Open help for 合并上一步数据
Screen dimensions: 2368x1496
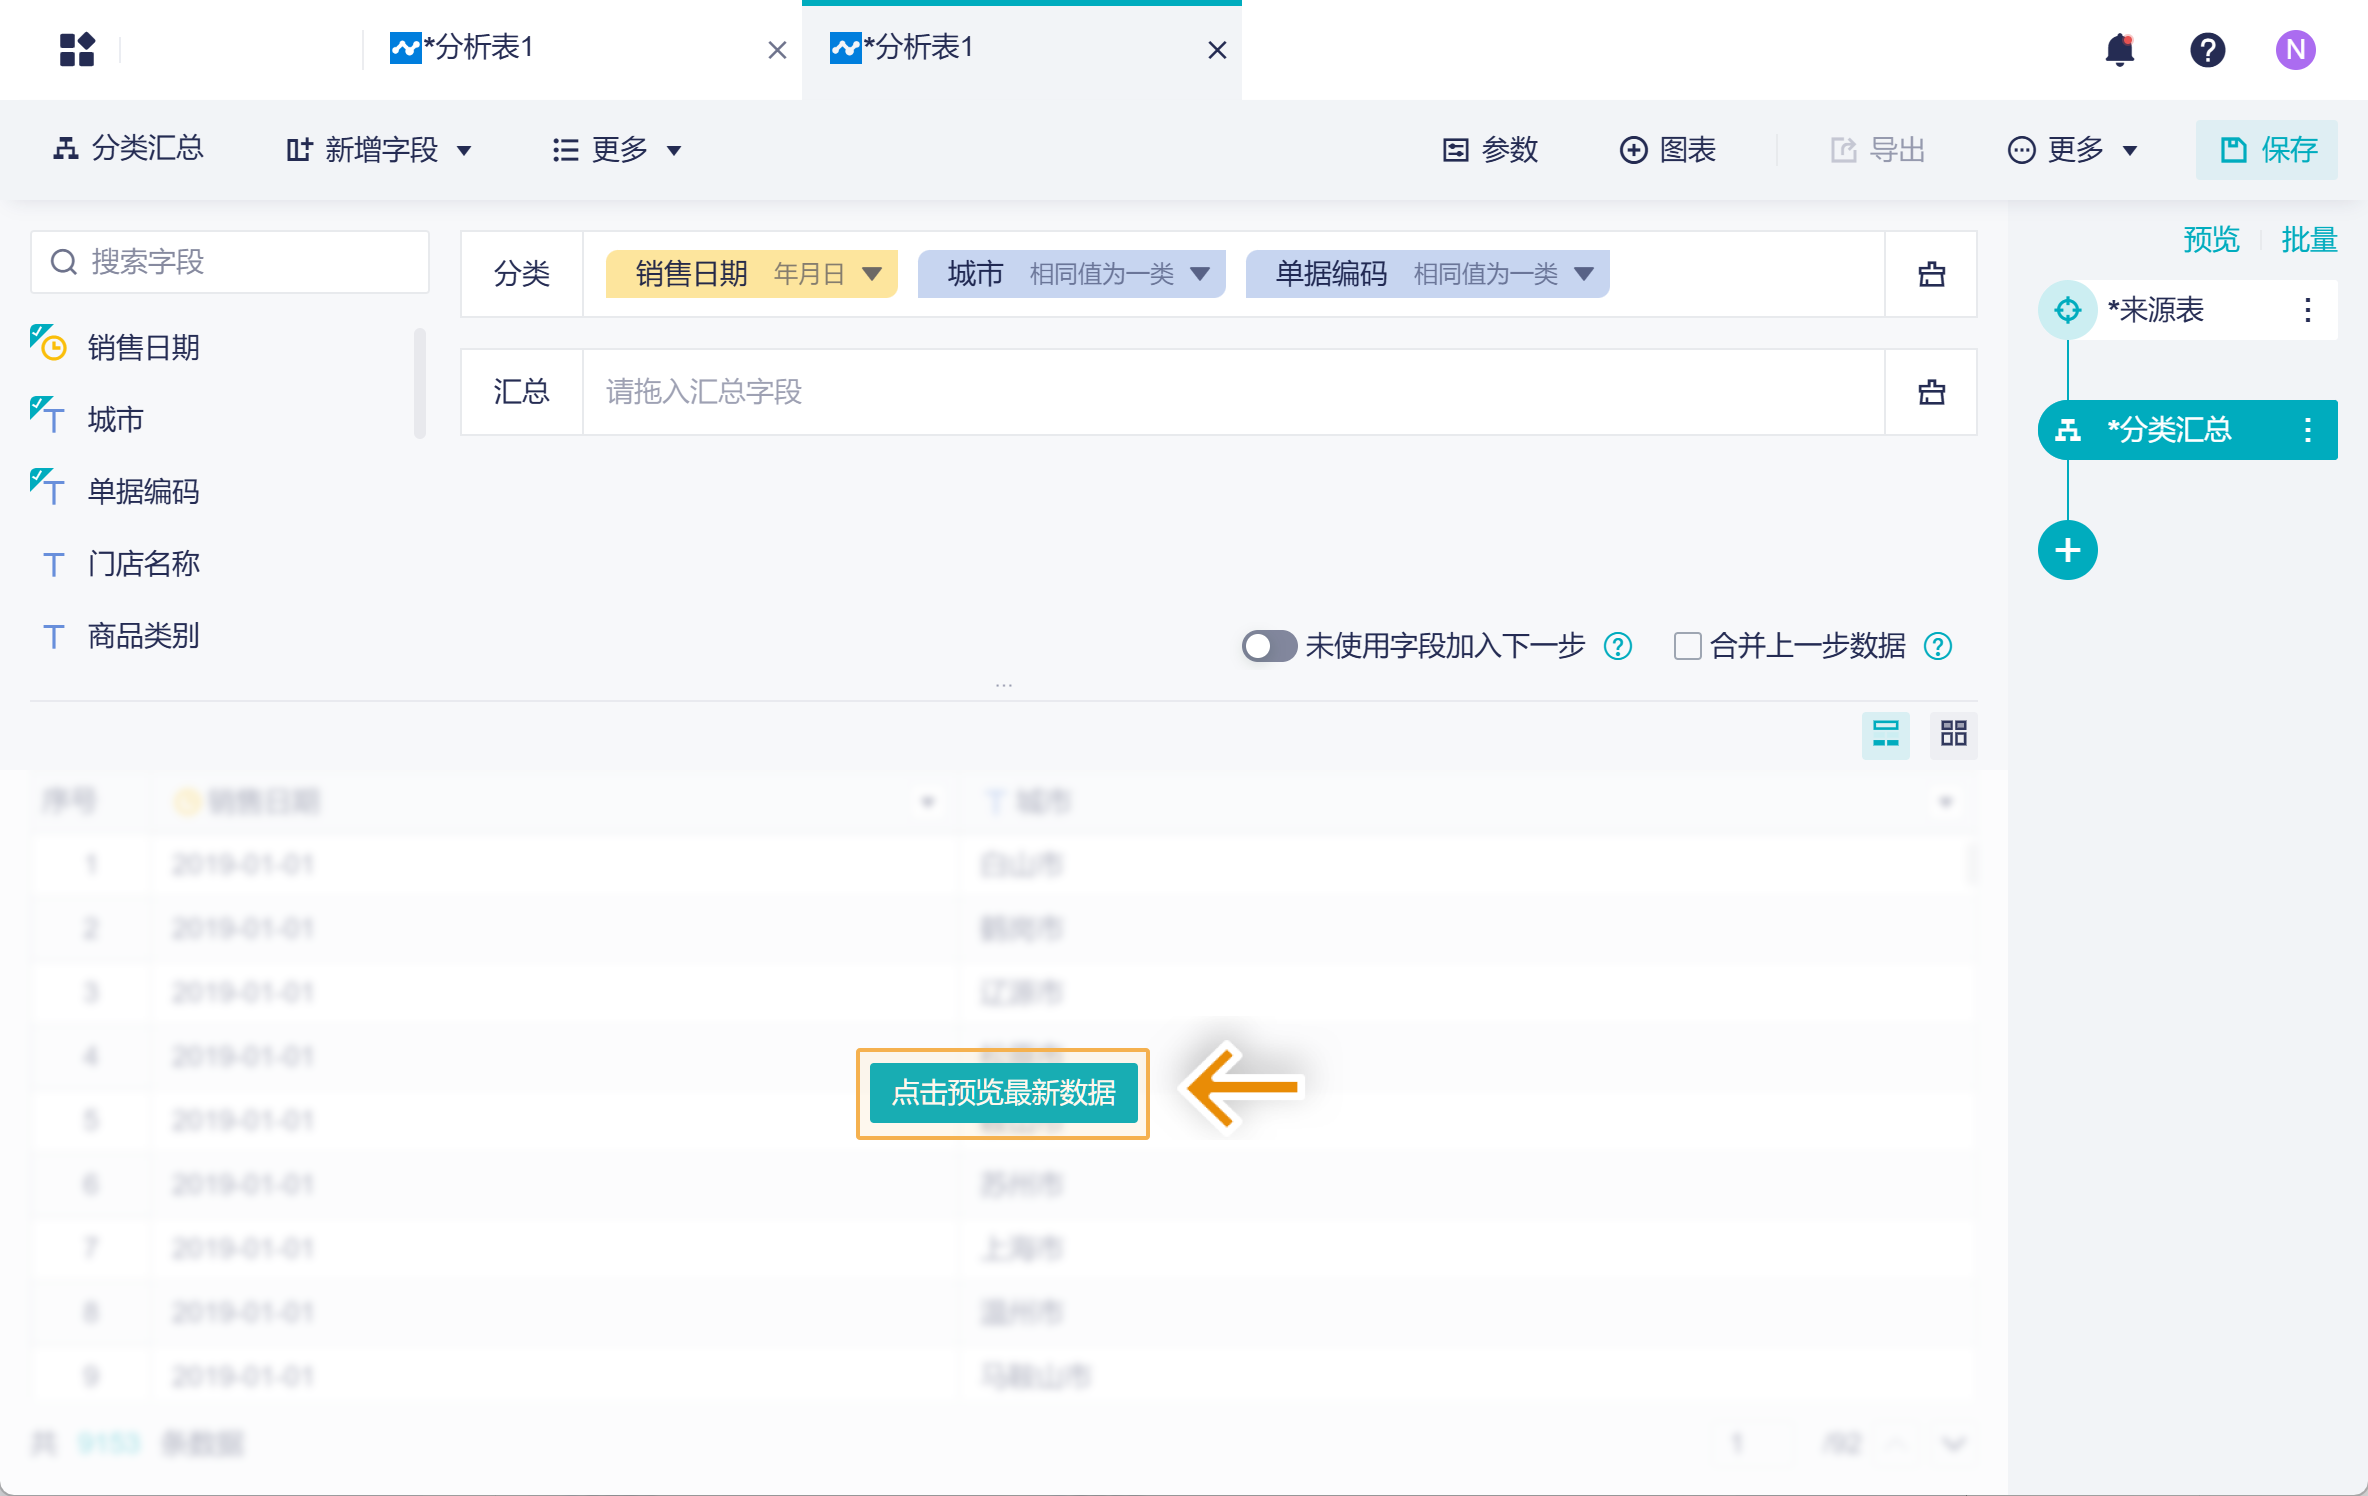click(1938, 646)
